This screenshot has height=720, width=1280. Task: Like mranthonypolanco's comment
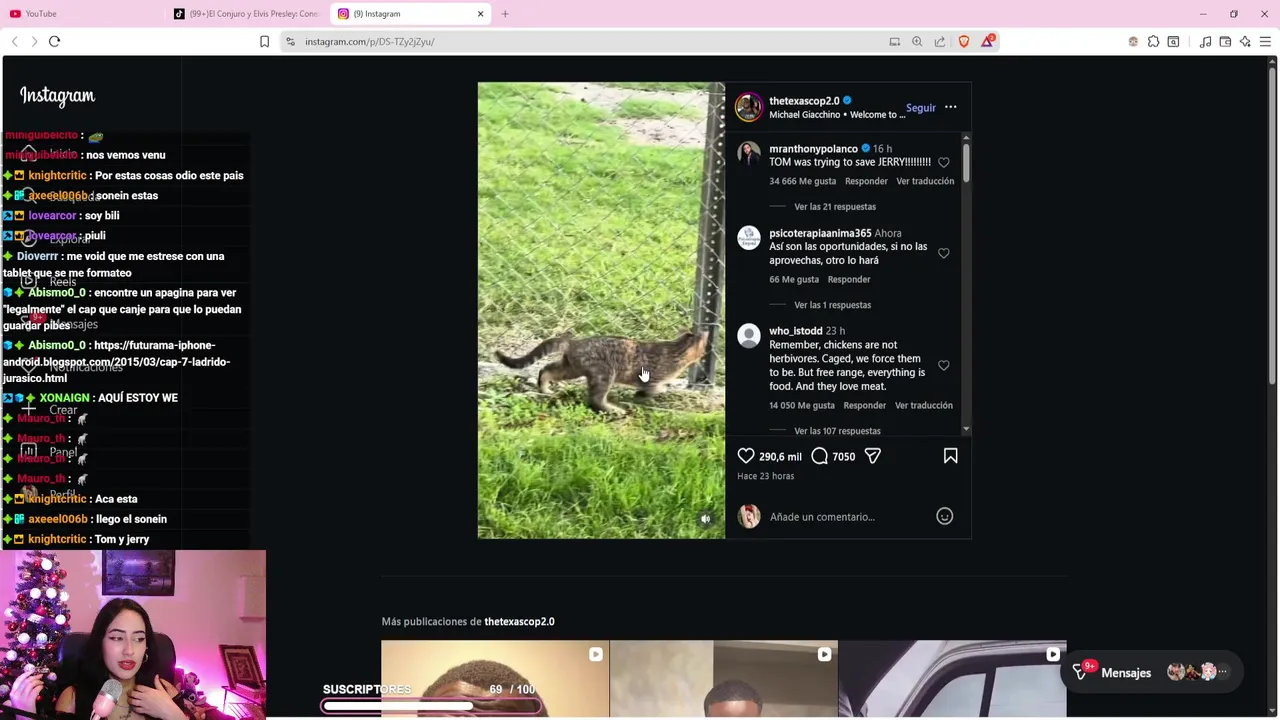pyautogui.click(x=944, y=162)
